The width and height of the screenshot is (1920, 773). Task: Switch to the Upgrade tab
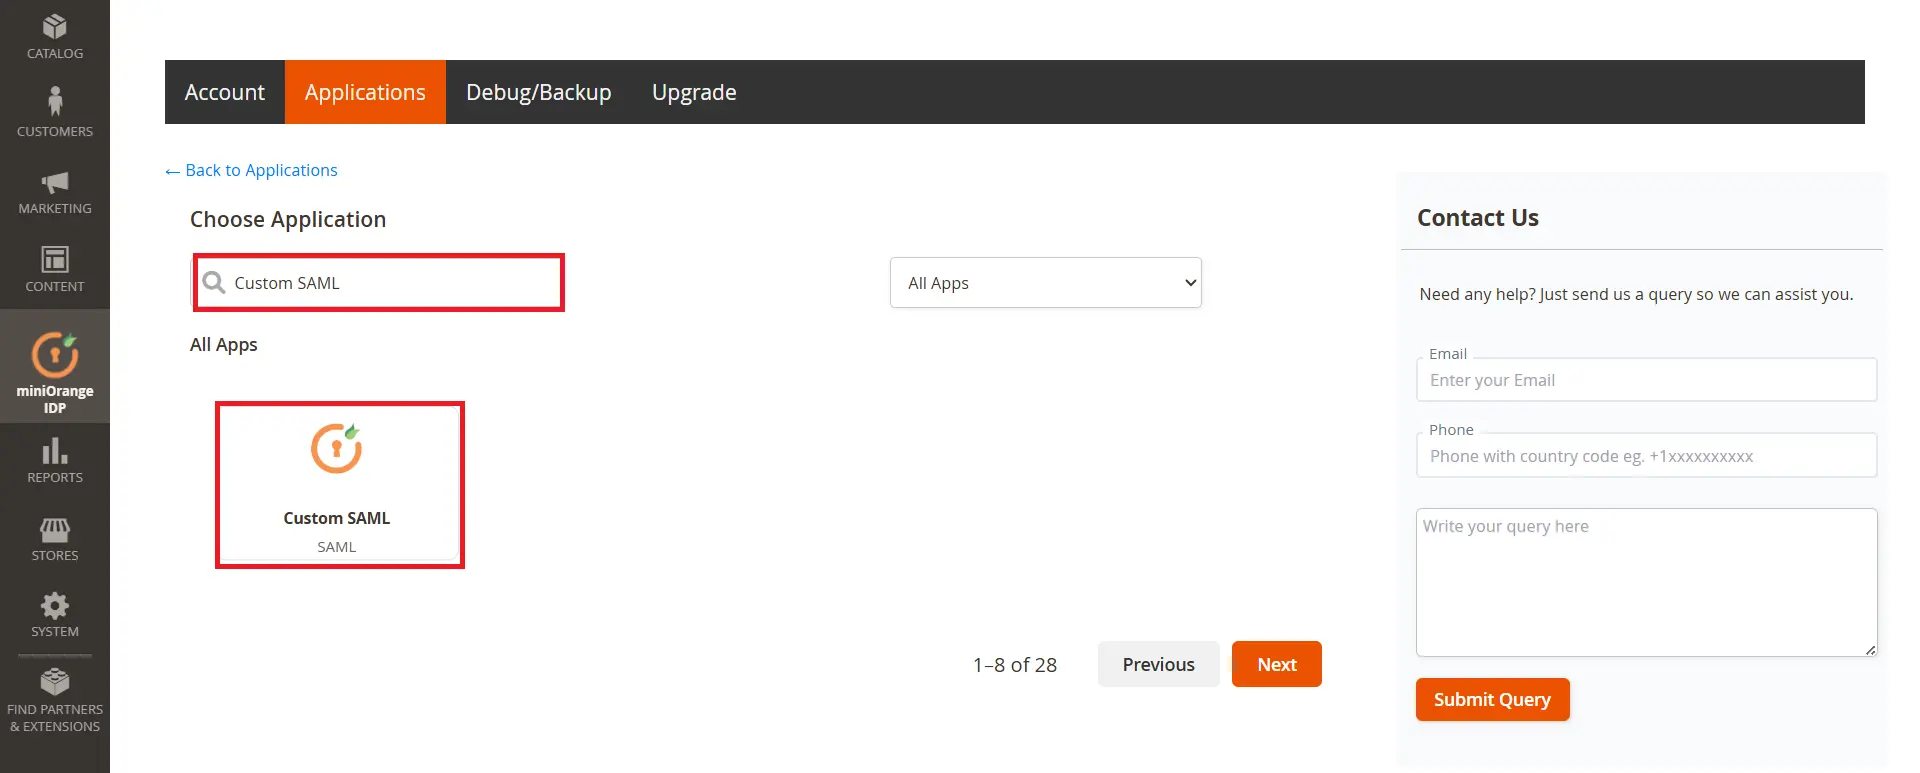point(694,92)
